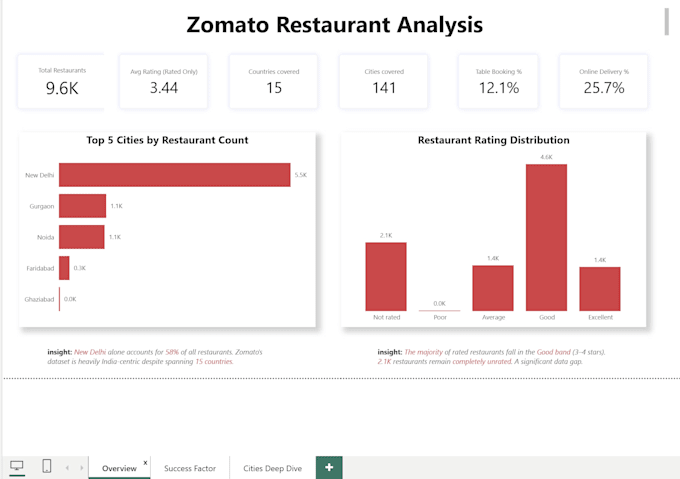Add a new report page
Viewport: 680px width, 479px height.
[329, 467]
